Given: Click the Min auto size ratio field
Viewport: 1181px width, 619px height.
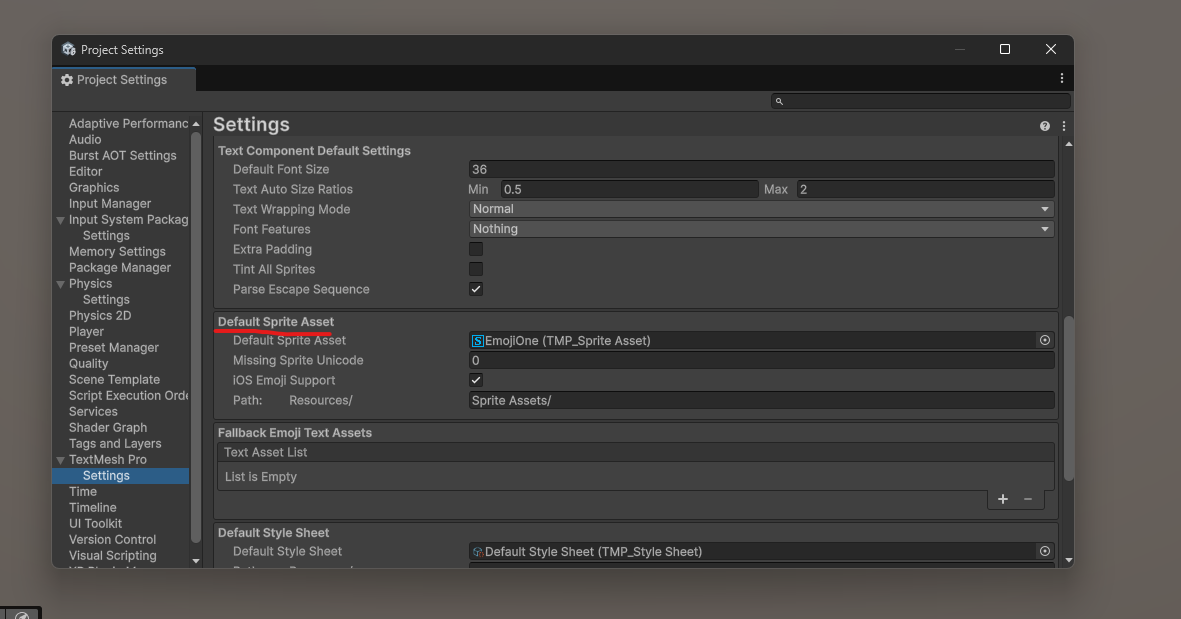Looking at the screenshot, I should tap(630, 189).
